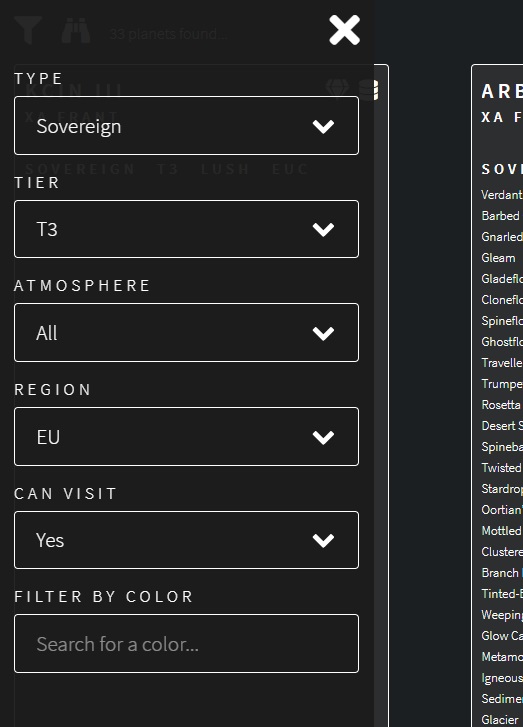Click the Gleam resource entry
This screenshot has height=727, width=523.
click(498, 258)
